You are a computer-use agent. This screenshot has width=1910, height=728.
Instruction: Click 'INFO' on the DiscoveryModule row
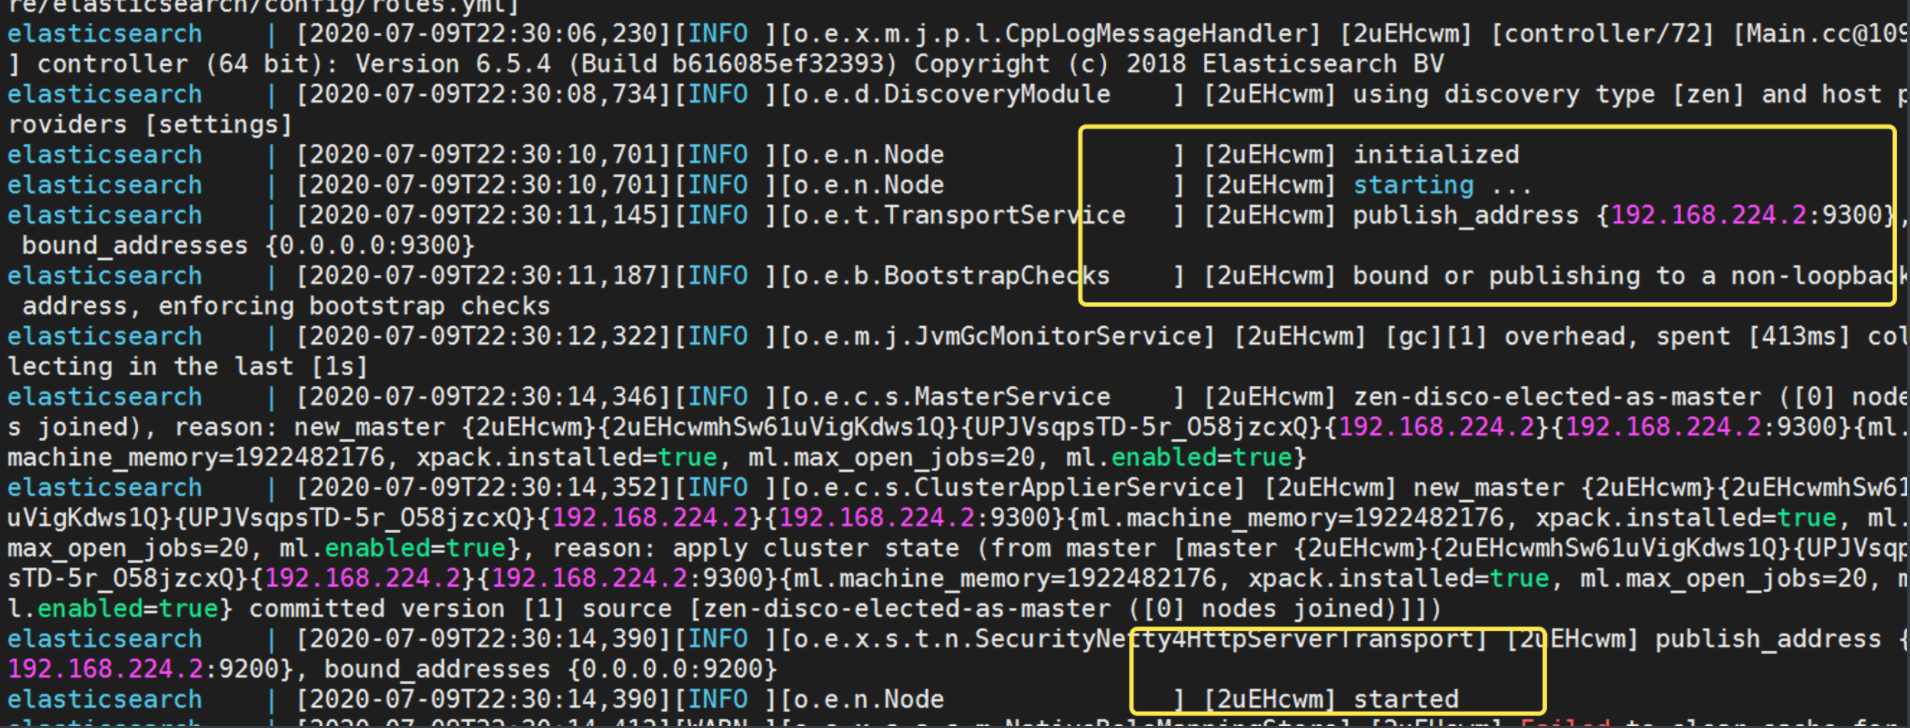coord(717,95)
